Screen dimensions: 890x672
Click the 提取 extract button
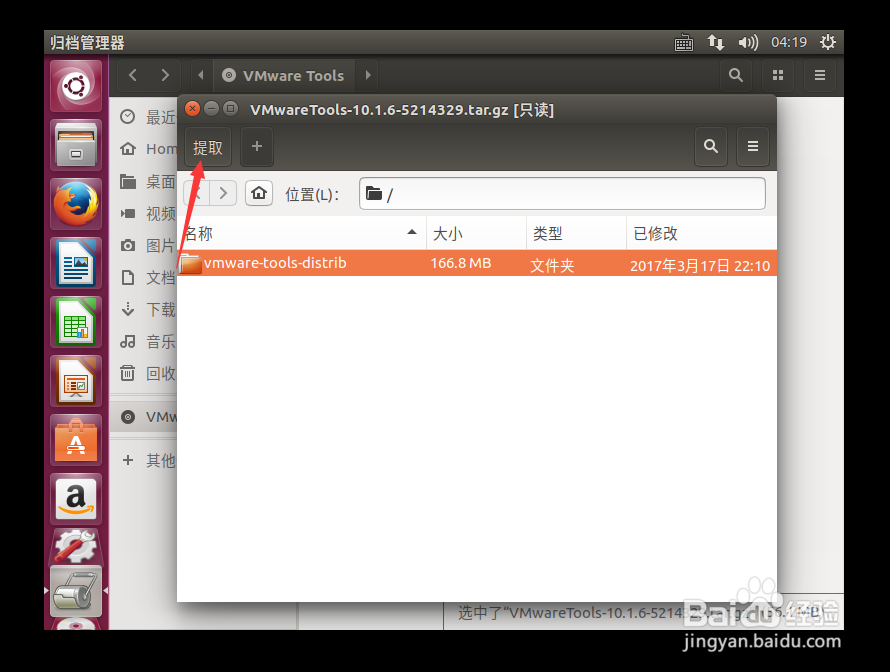tap(207, 147)
